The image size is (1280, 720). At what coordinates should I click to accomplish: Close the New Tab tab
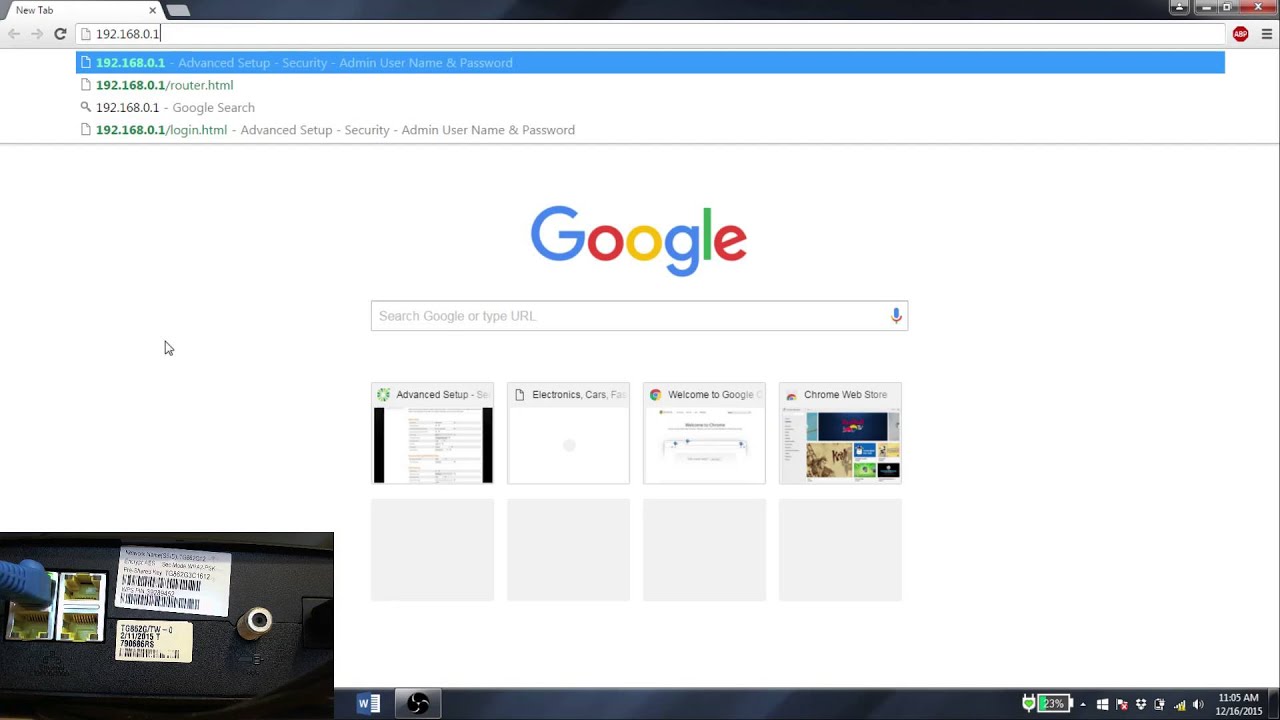coord(152,10)
